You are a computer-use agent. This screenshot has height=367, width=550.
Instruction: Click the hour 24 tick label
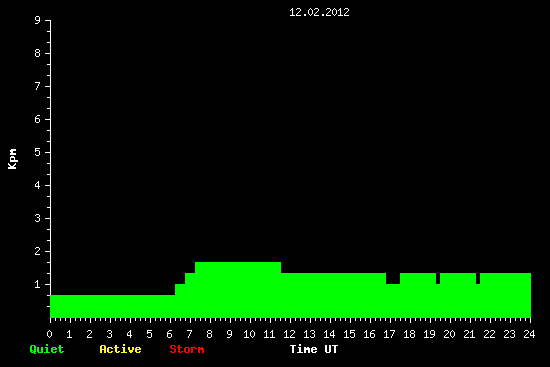[x=529, y=334]
